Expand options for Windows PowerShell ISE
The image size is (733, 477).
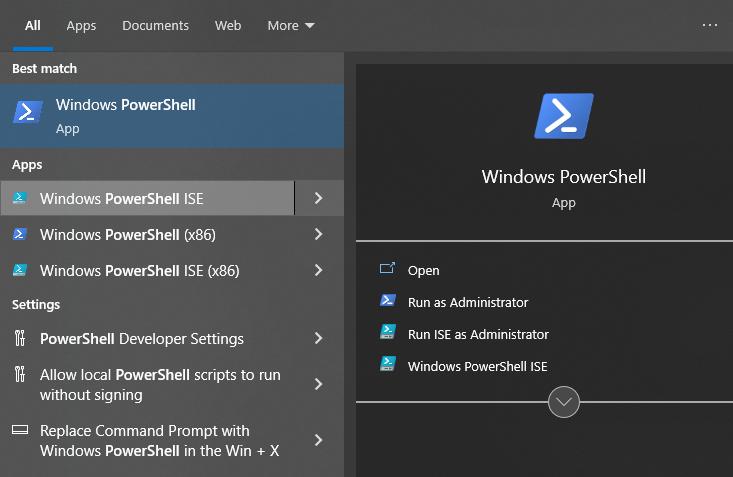click(x=319, y=198)
